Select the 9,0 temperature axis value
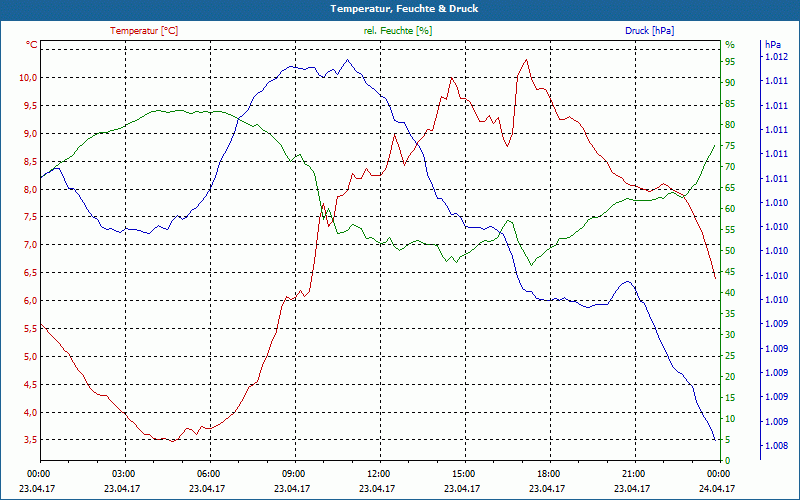Screen dimensions: 800x500 [30, 134]
